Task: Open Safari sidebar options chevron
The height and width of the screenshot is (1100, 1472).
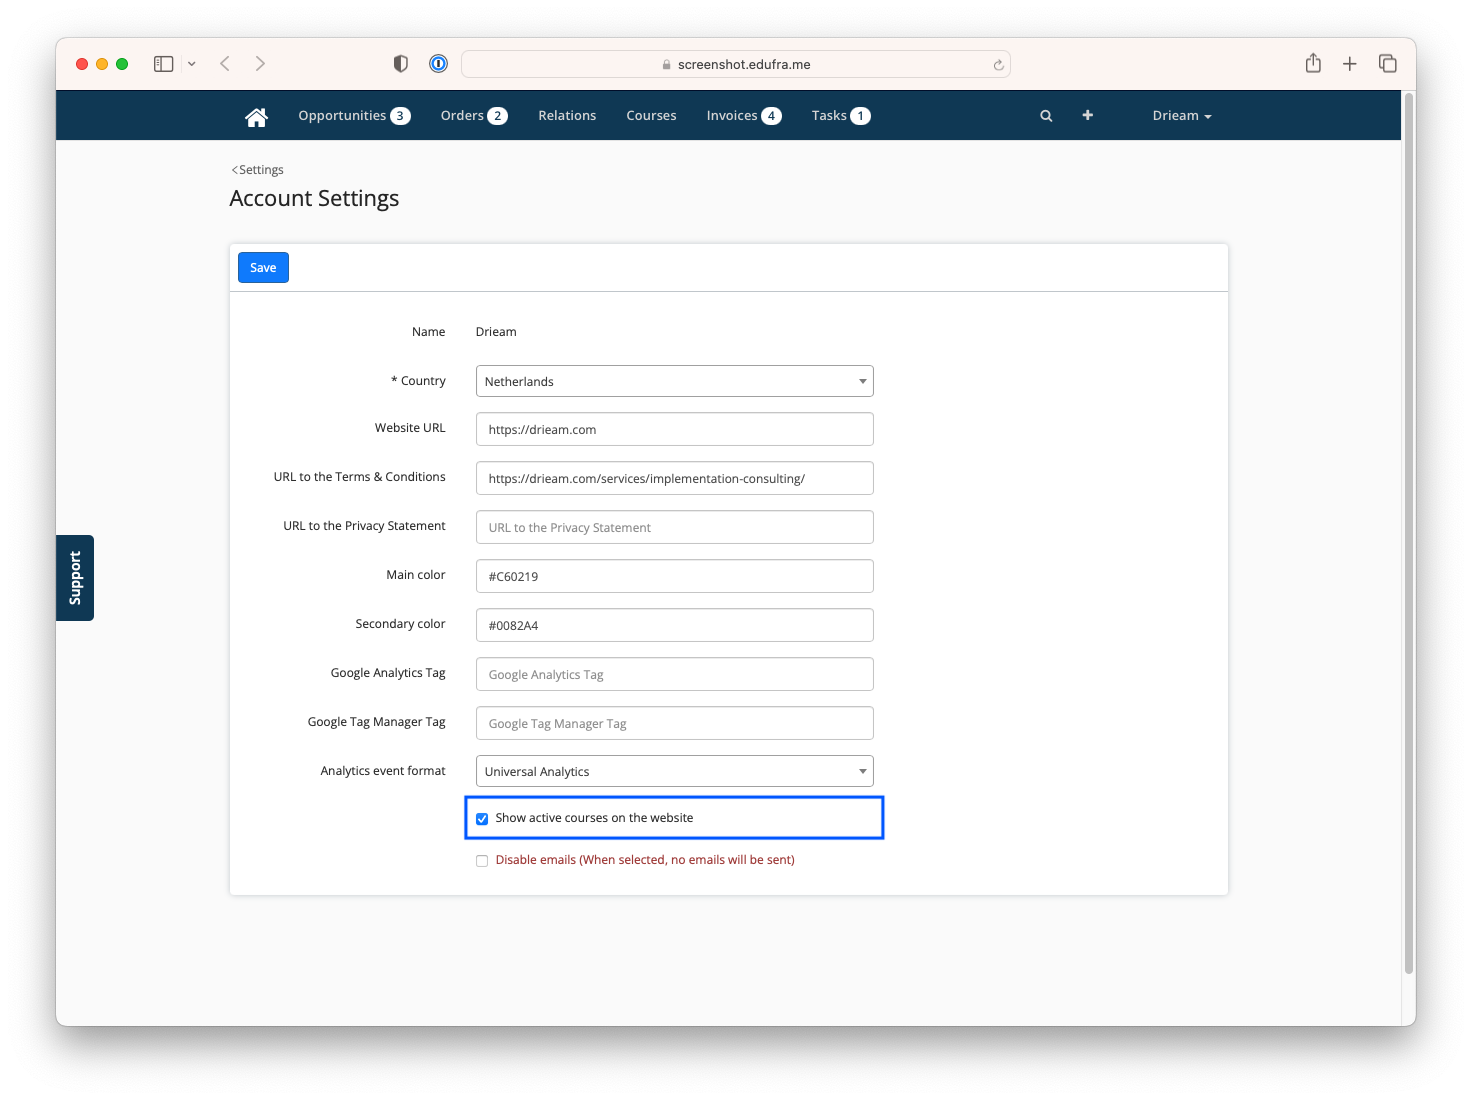Action: click(x=191, y=64)
